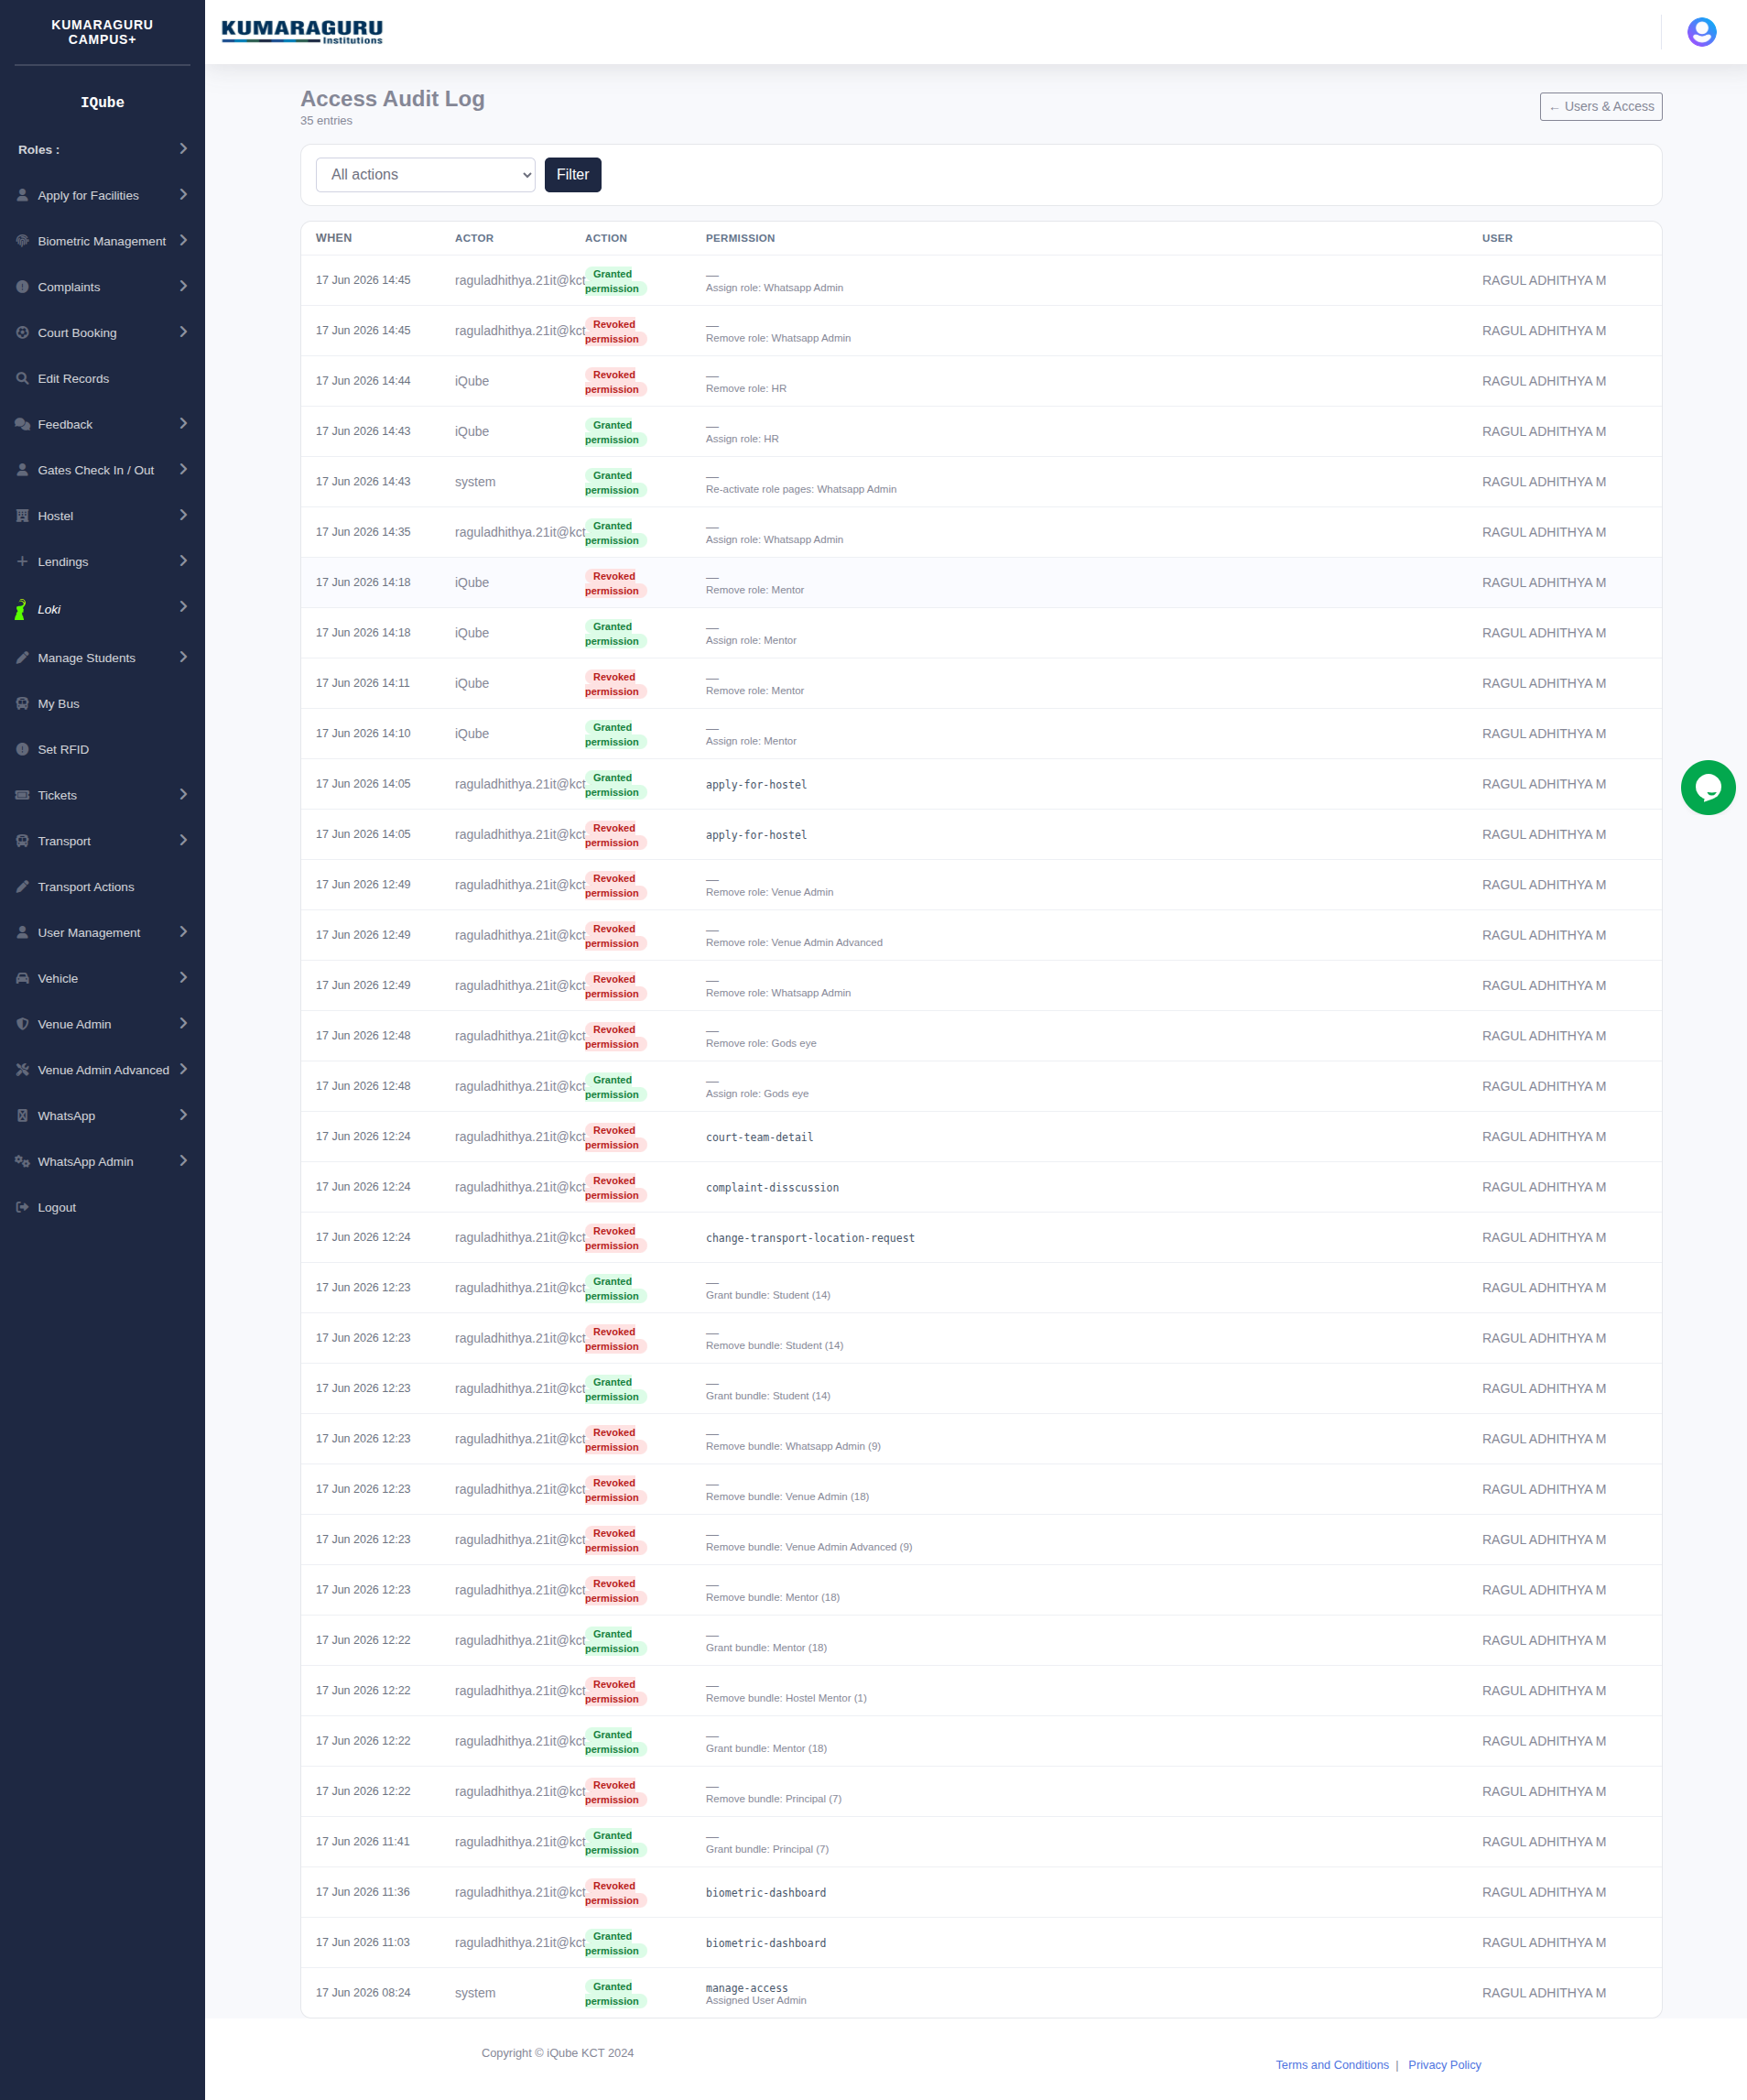Open the green chat bubble widget
Screen dimensions: 1747x2100
[x=1707, y=787]
